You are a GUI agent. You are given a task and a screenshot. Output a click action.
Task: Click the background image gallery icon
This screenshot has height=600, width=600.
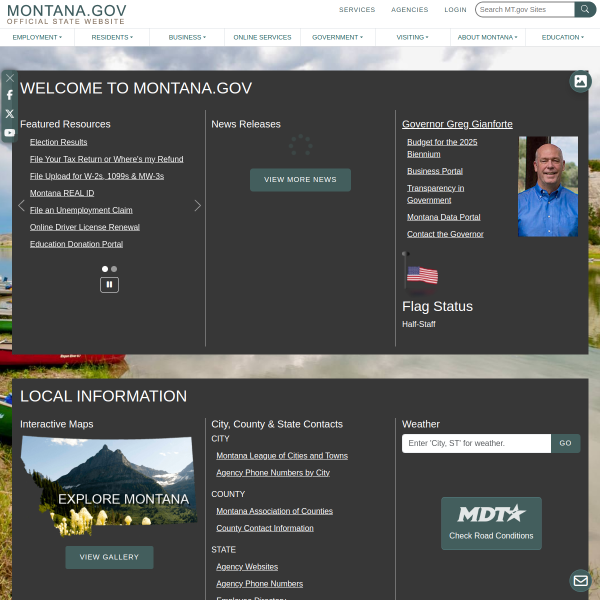pyautogui.click(x=580, y=81)
